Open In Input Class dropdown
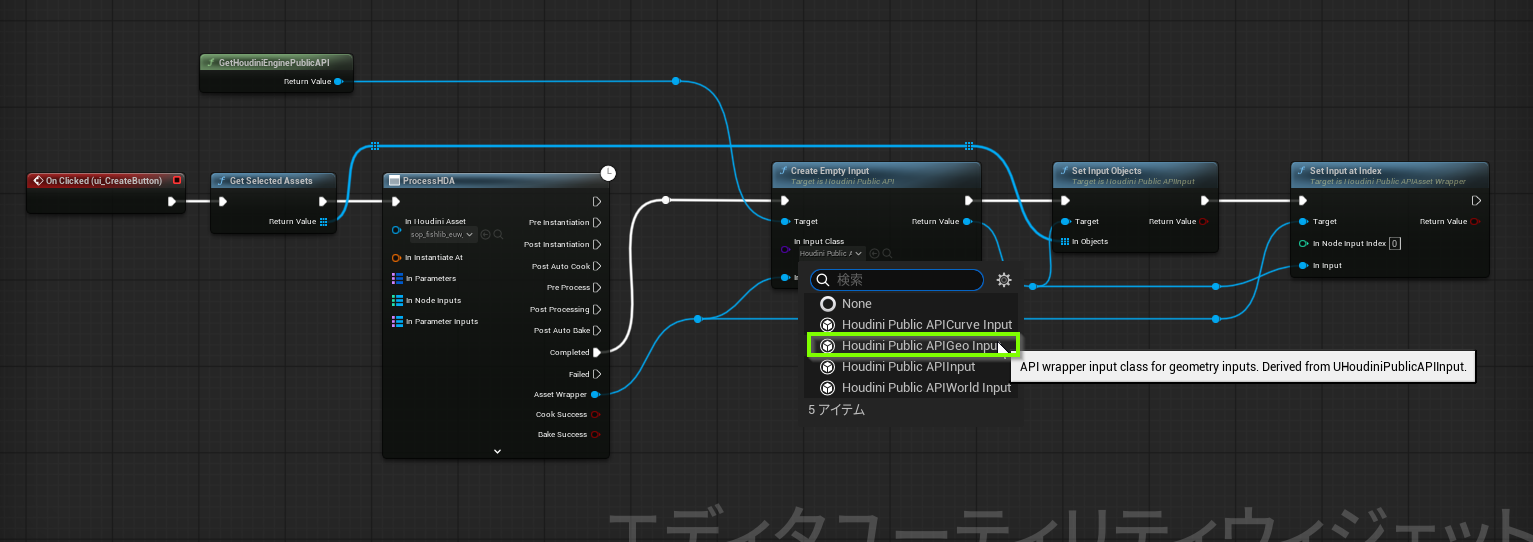Screen dimensions: 1533x542 point(832,254)
